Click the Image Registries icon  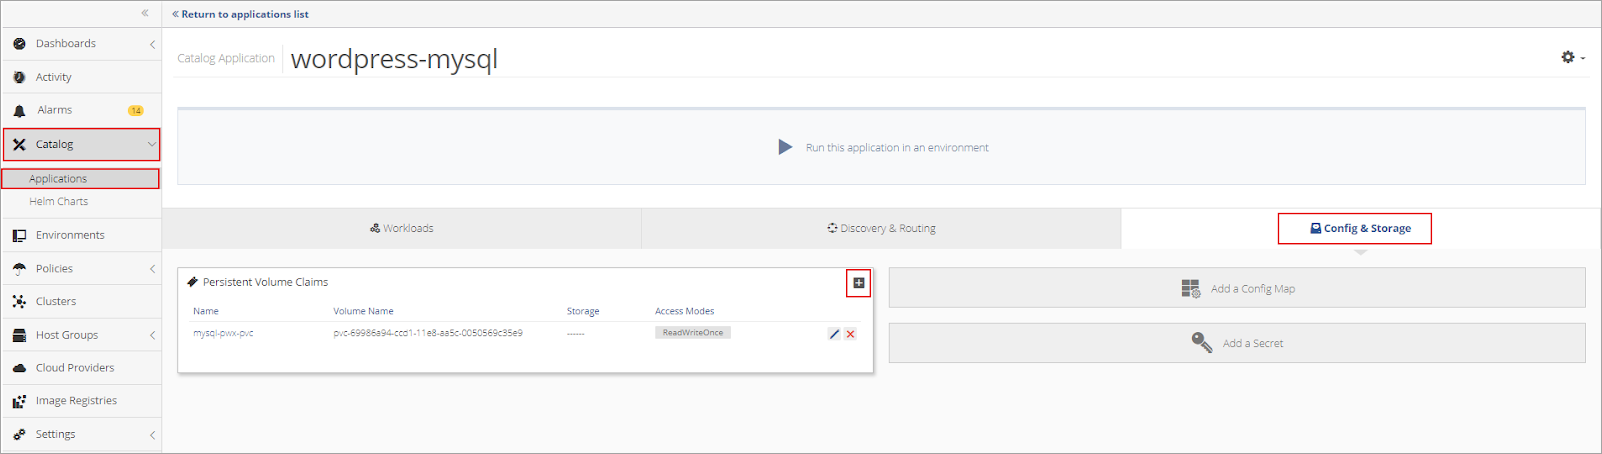click(19, 402)
